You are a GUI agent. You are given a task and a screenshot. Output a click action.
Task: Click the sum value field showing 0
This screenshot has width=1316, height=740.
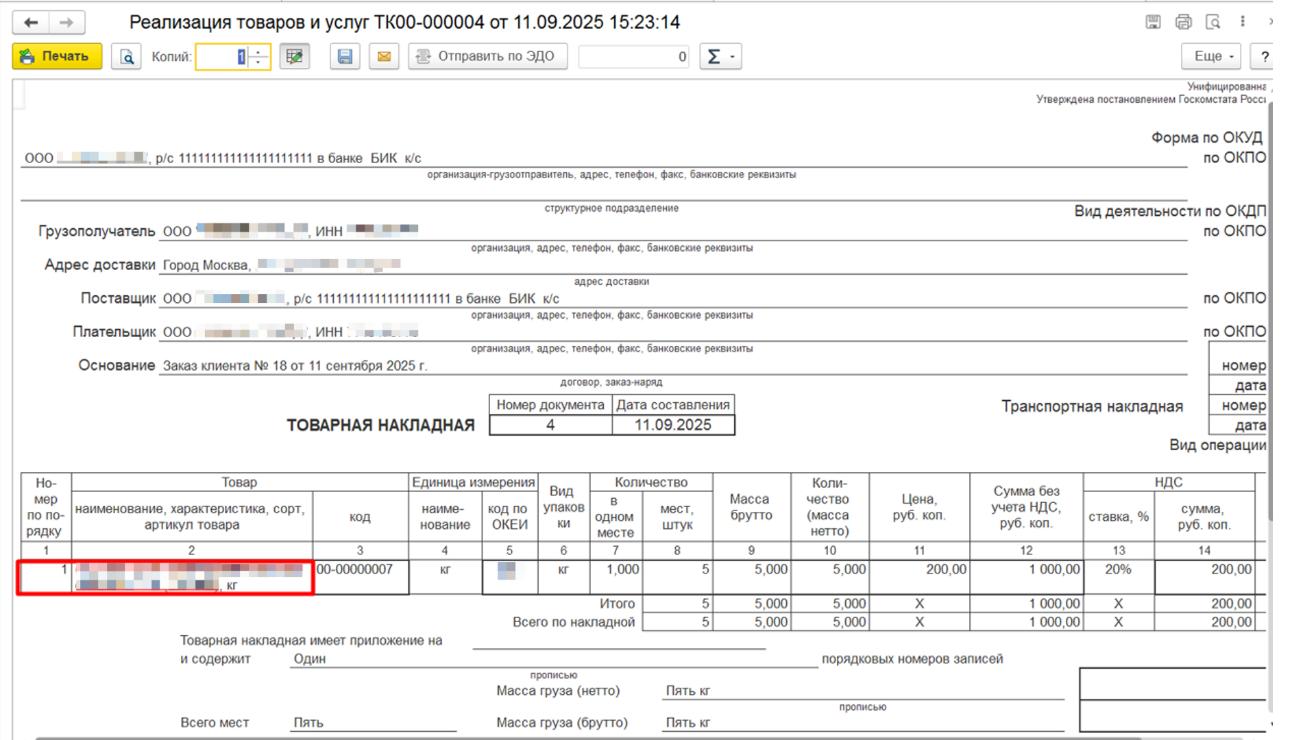click(x=634, y=57)
